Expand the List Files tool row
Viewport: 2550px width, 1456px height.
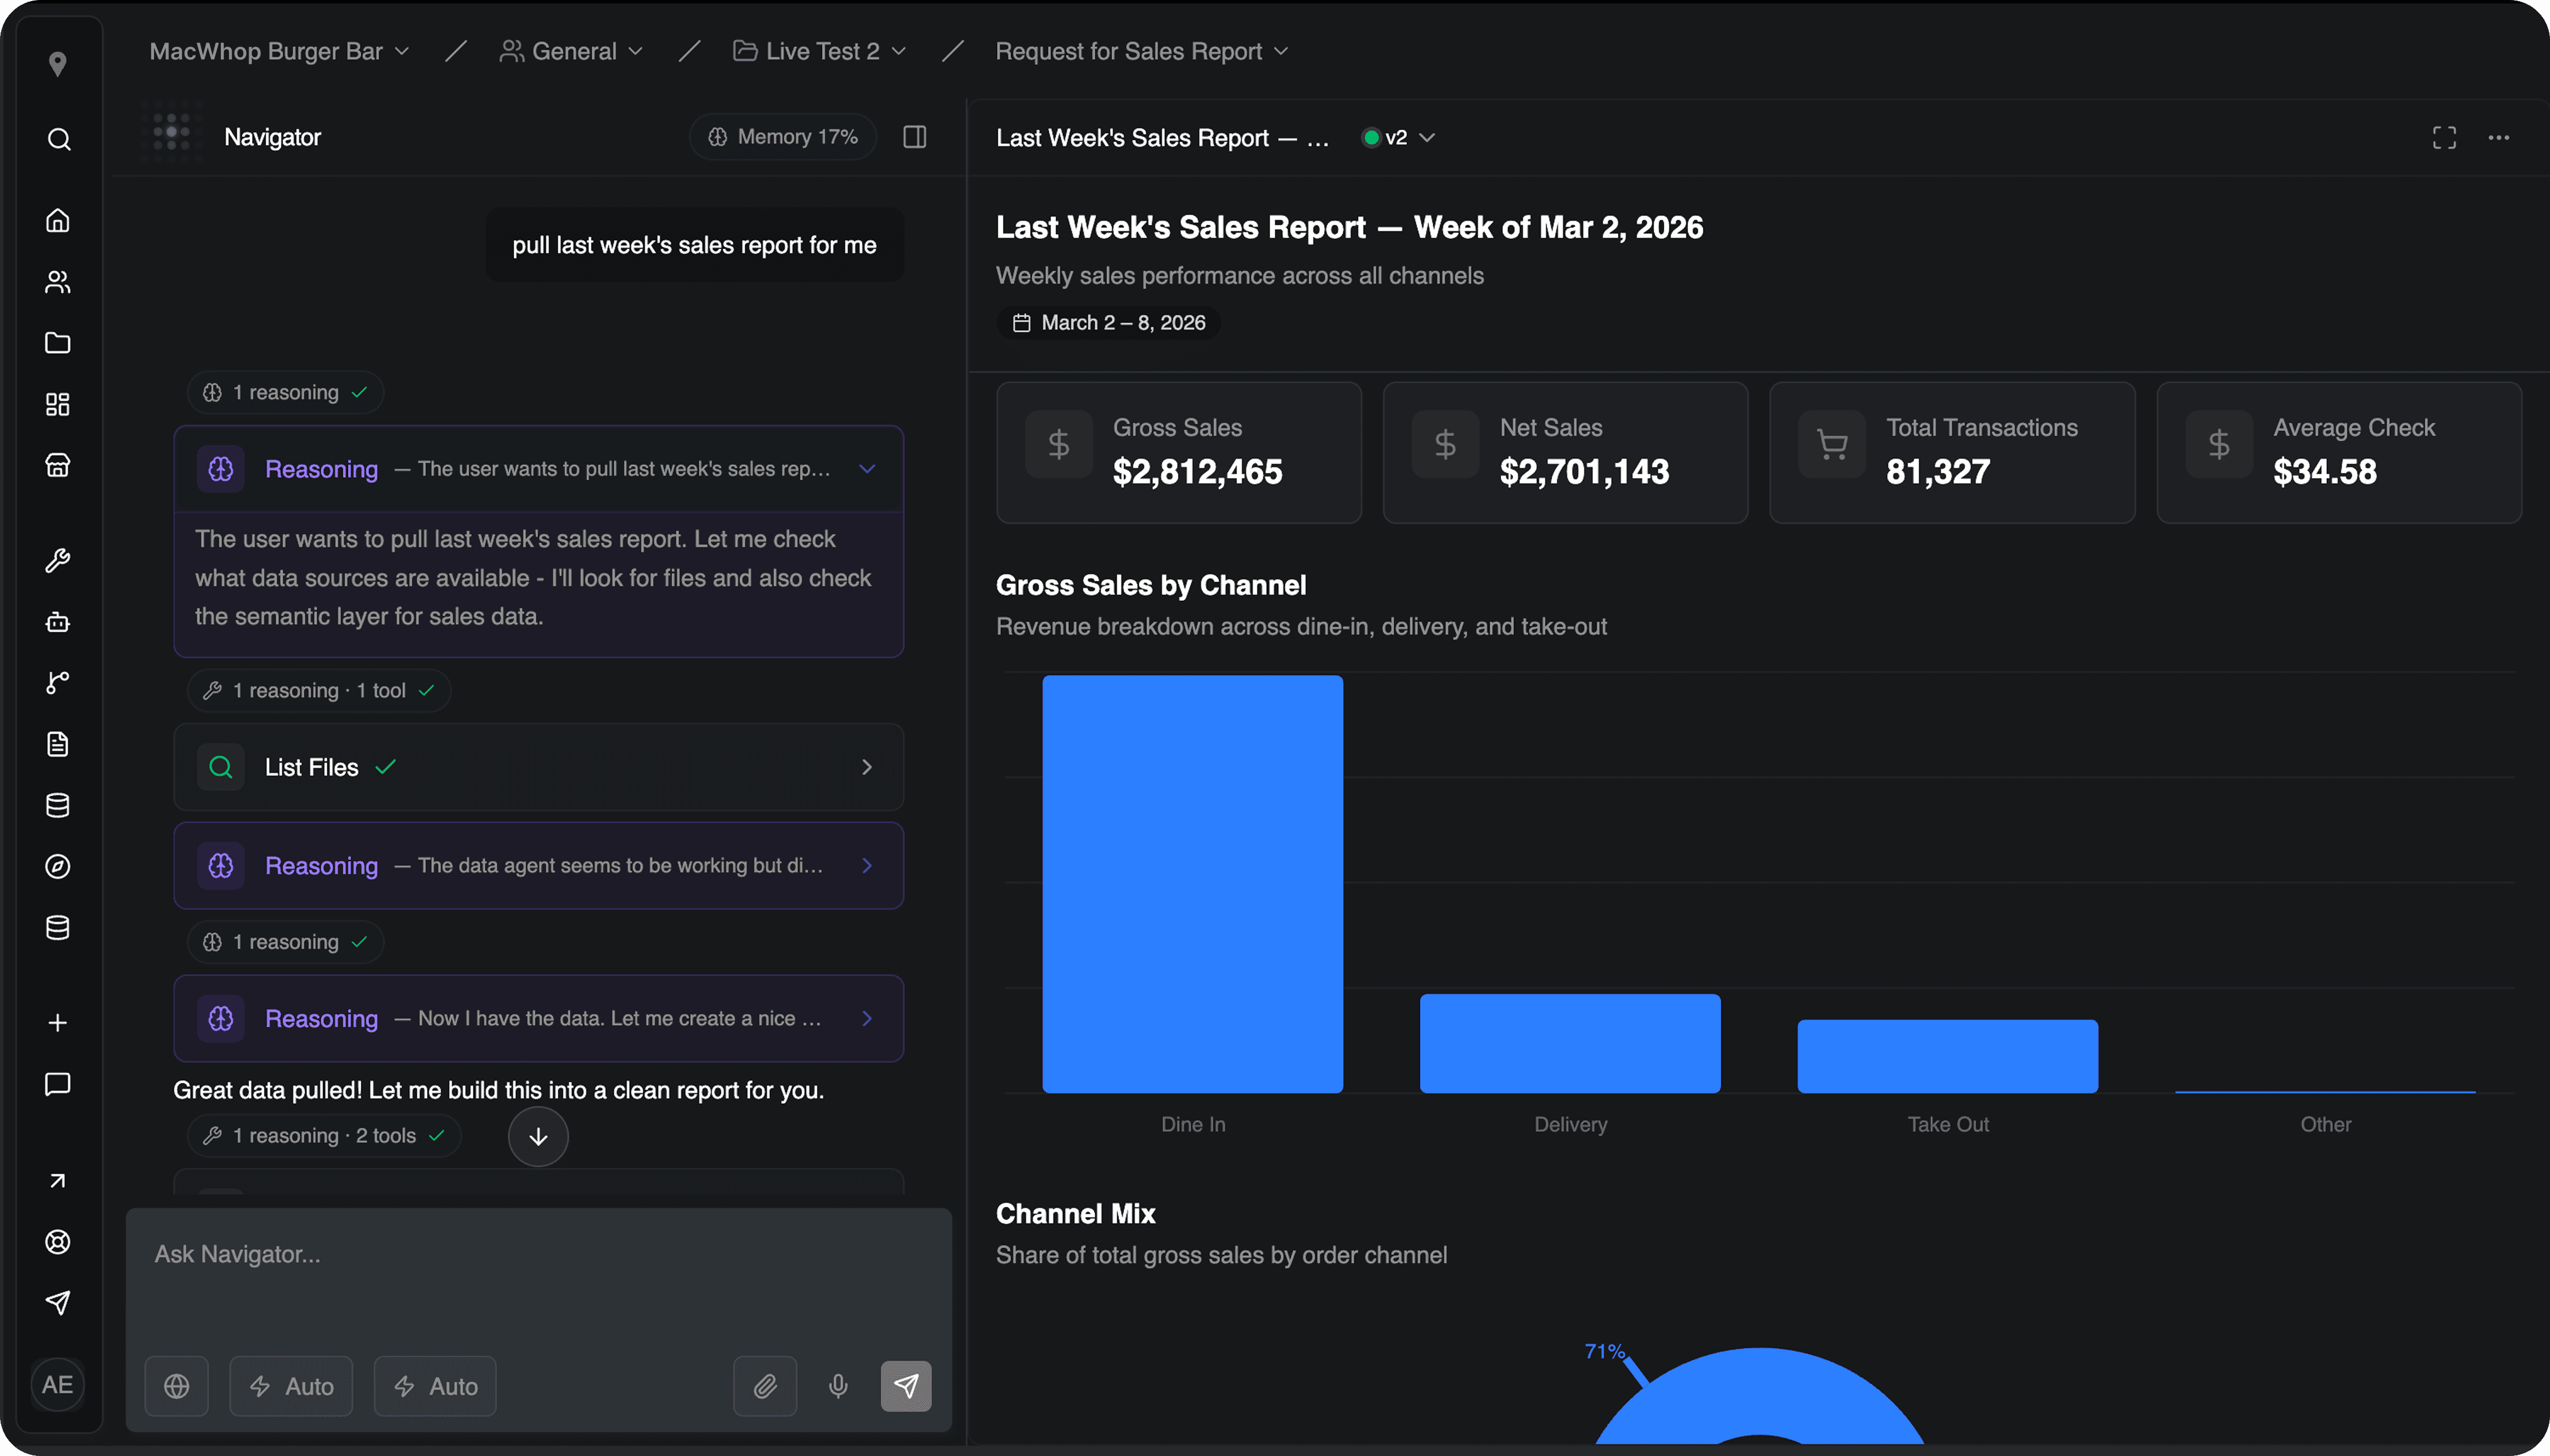click(538, 767)
